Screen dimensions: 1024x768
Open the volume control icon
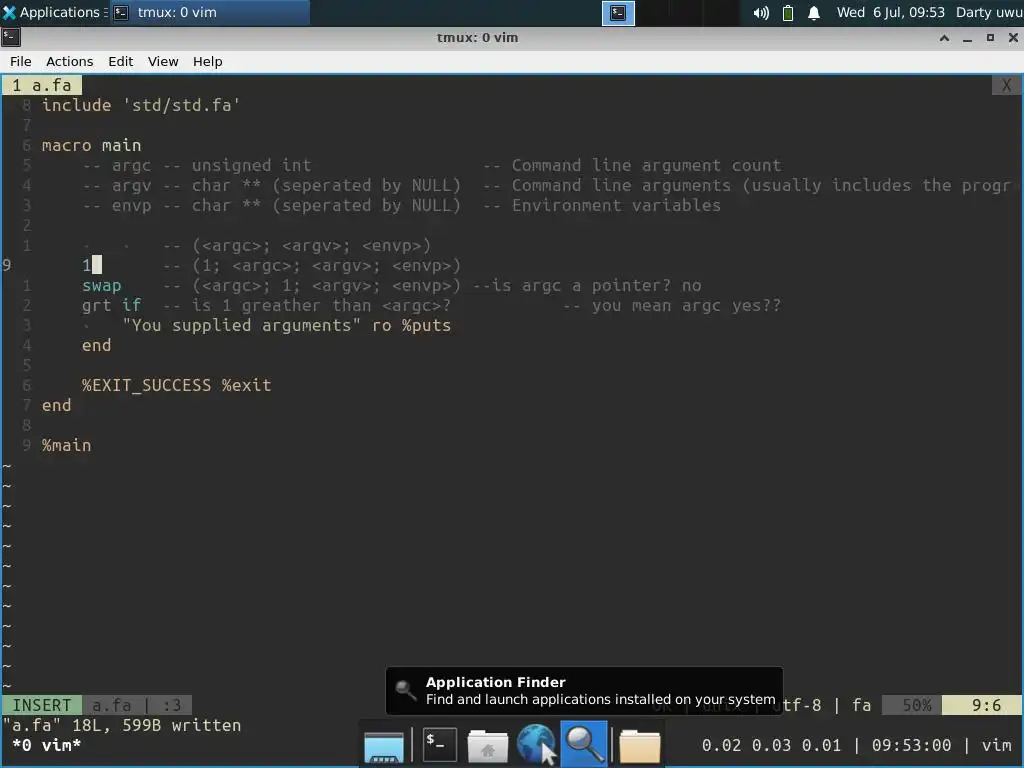tap(761, 13)
